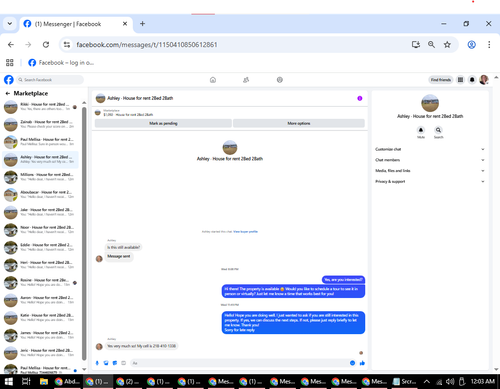Bookmark this page with the star
This screenshot has width=500, height=389.
coord(447,45)
